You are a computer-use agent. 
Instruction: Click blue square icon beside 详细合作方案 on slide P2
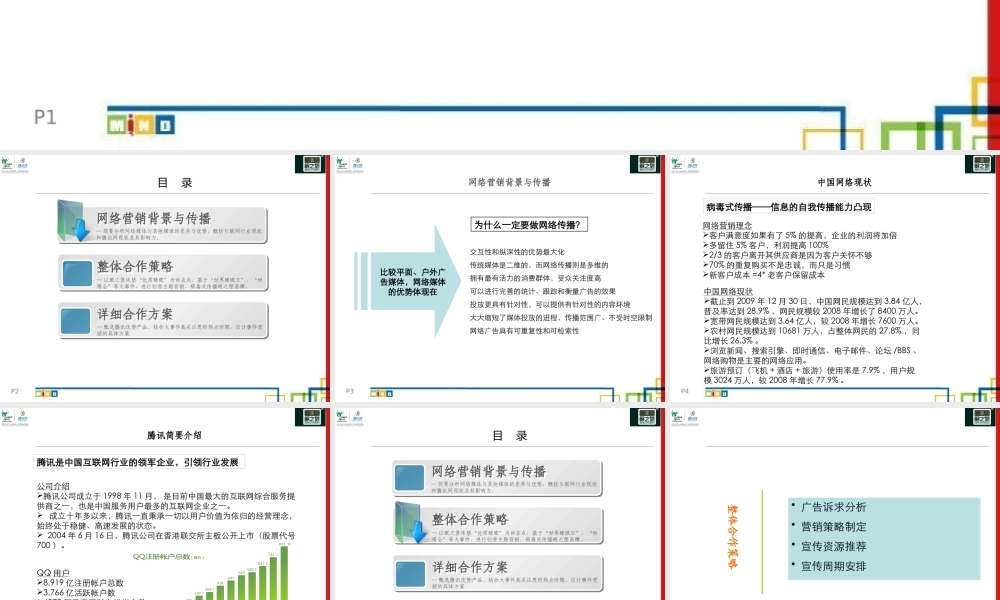pyautogui.click(x=76, y=321)
